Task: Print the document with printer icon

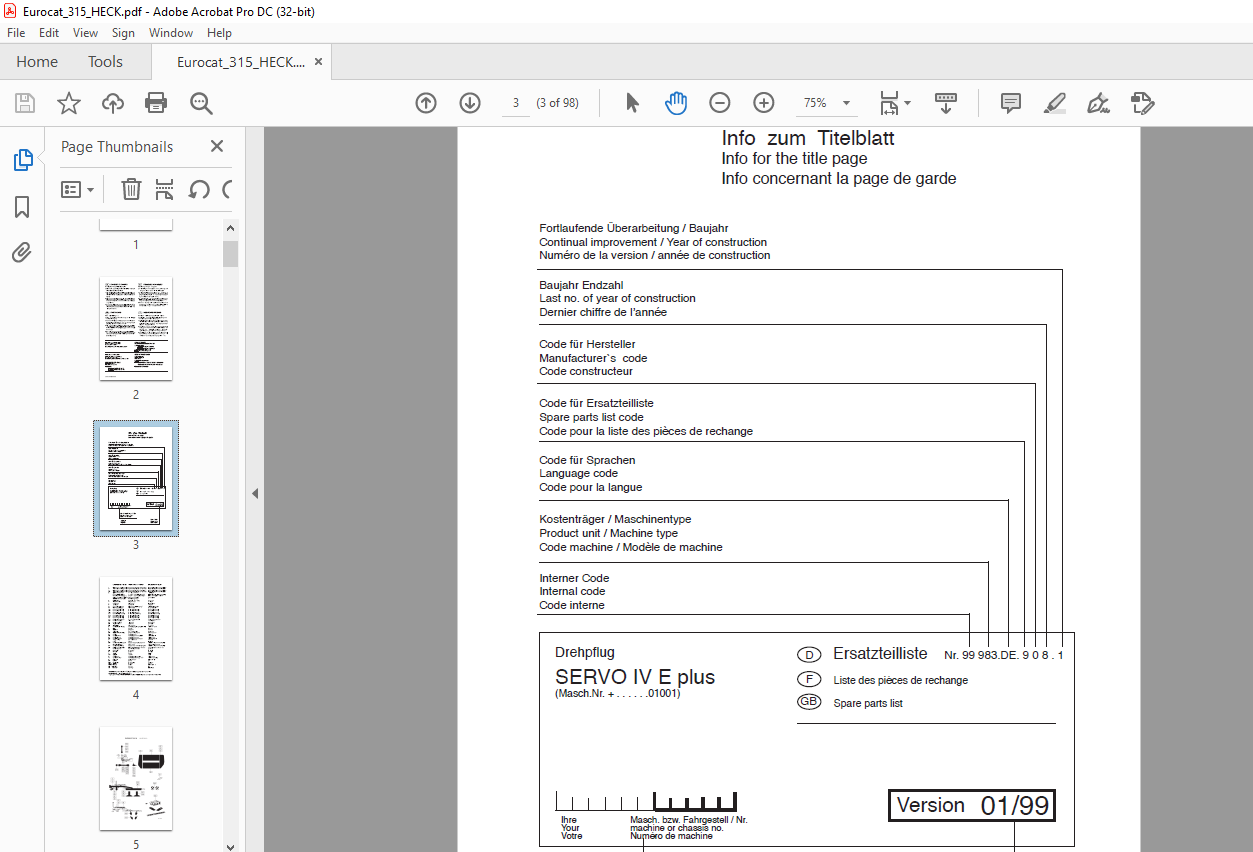Action: (156, 103)
